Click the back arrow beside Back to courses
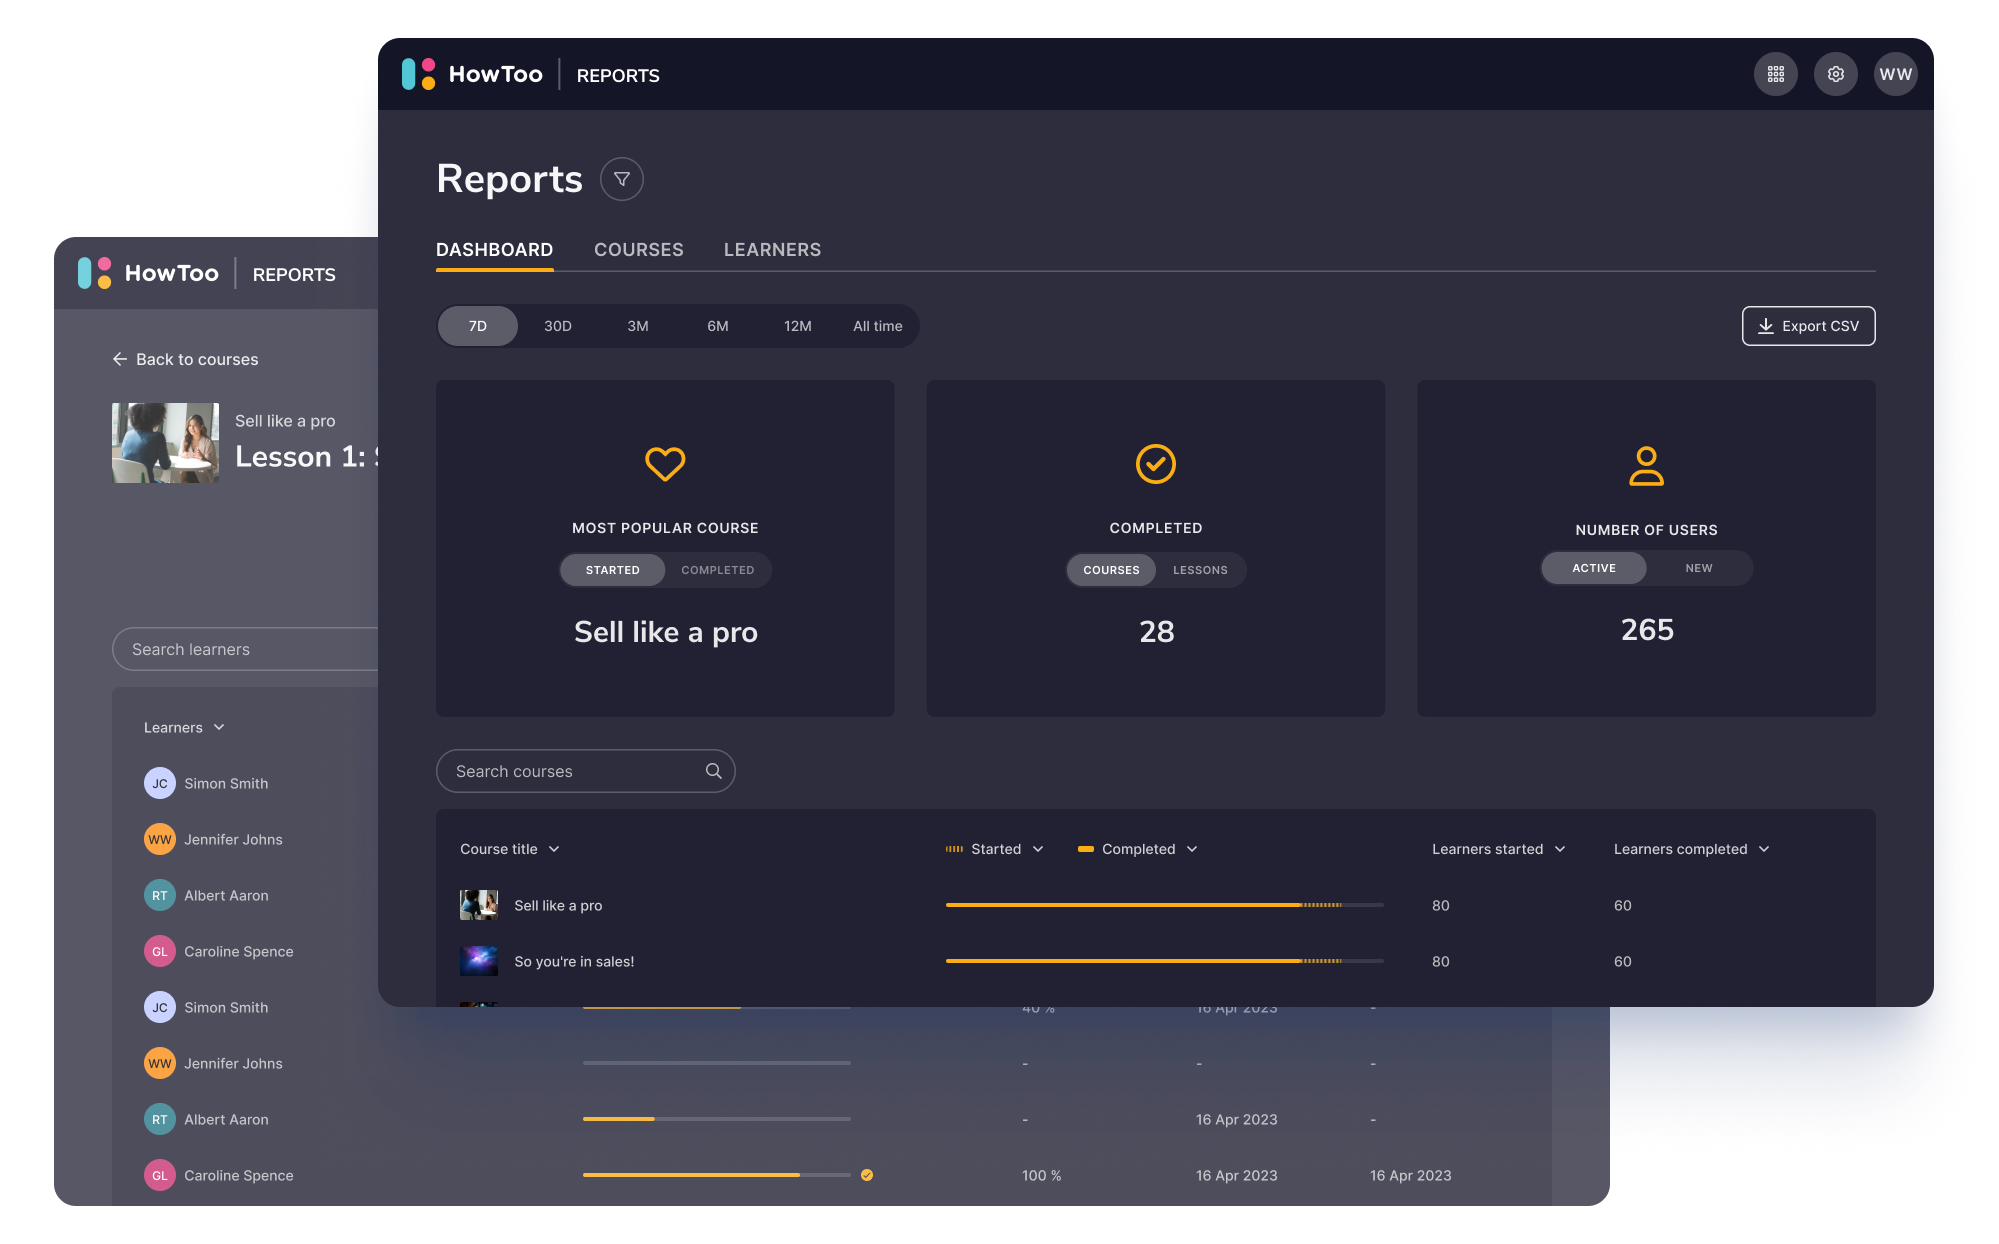The width and height of the screenshot is (1999, 1244). [x=120, y=359]
